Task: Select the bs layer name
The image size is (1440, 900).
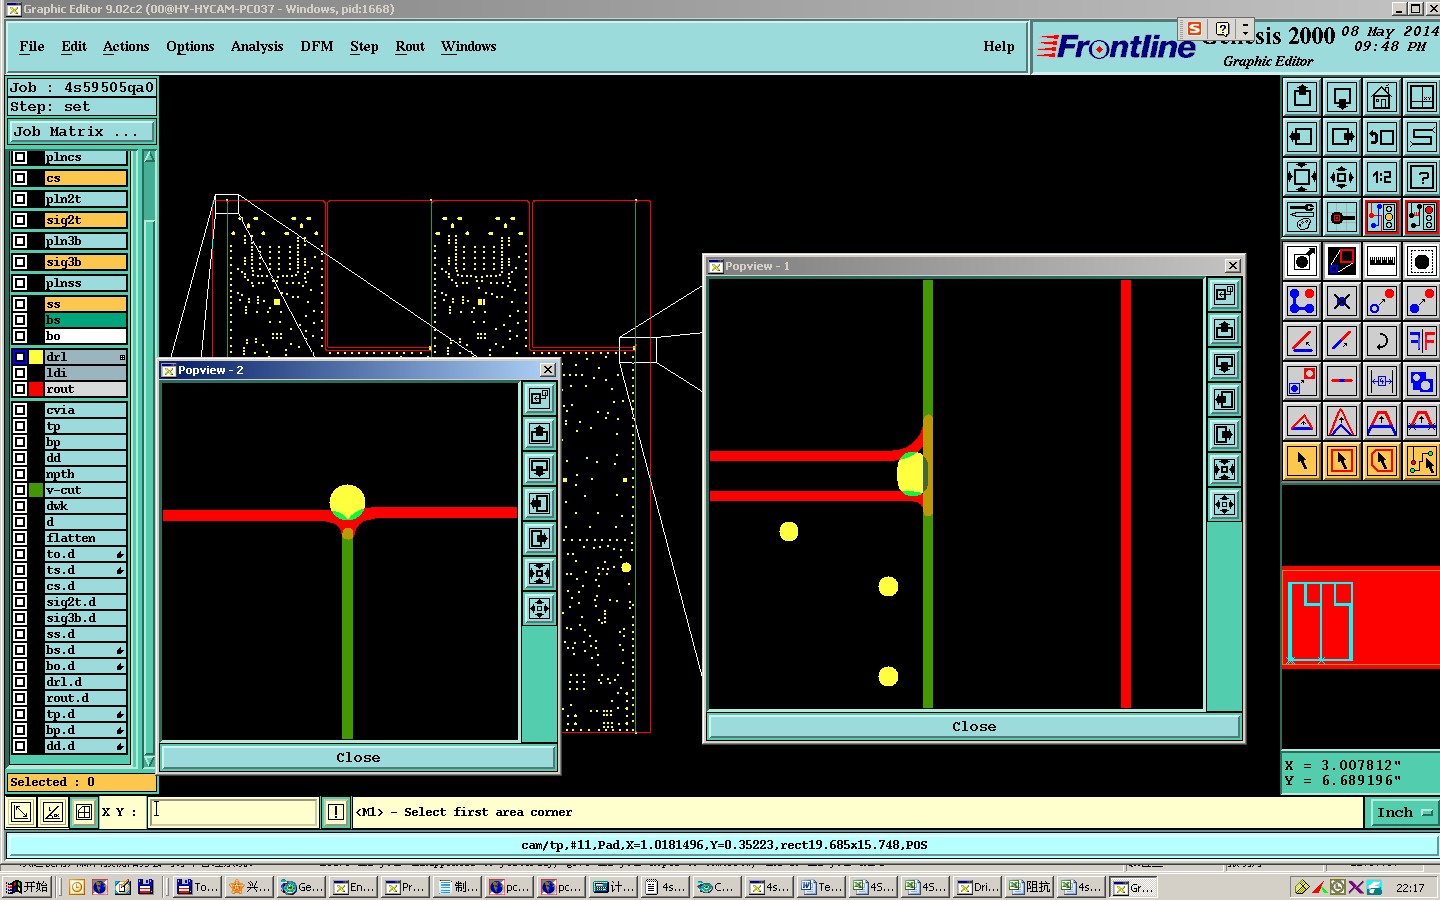Action: click(x=85, y=320)
